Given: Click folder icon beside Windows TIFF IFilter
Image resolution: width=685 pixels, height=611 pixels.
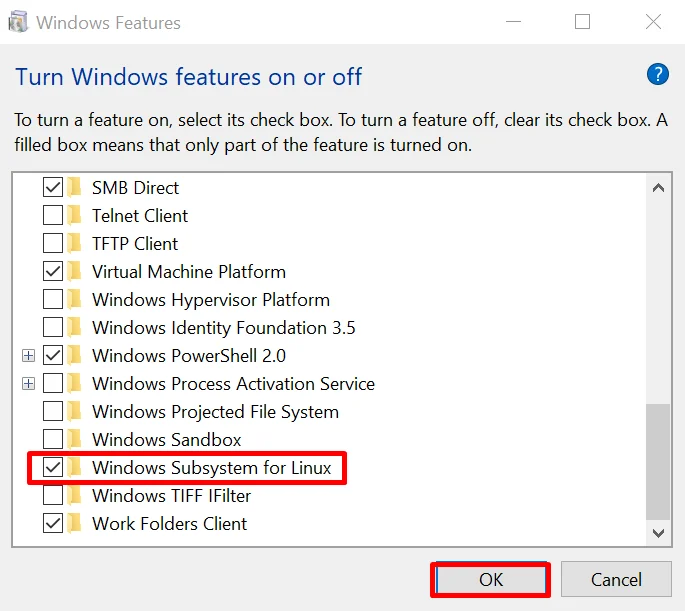Looking at the screenshot, I should (x=75, y=495).
